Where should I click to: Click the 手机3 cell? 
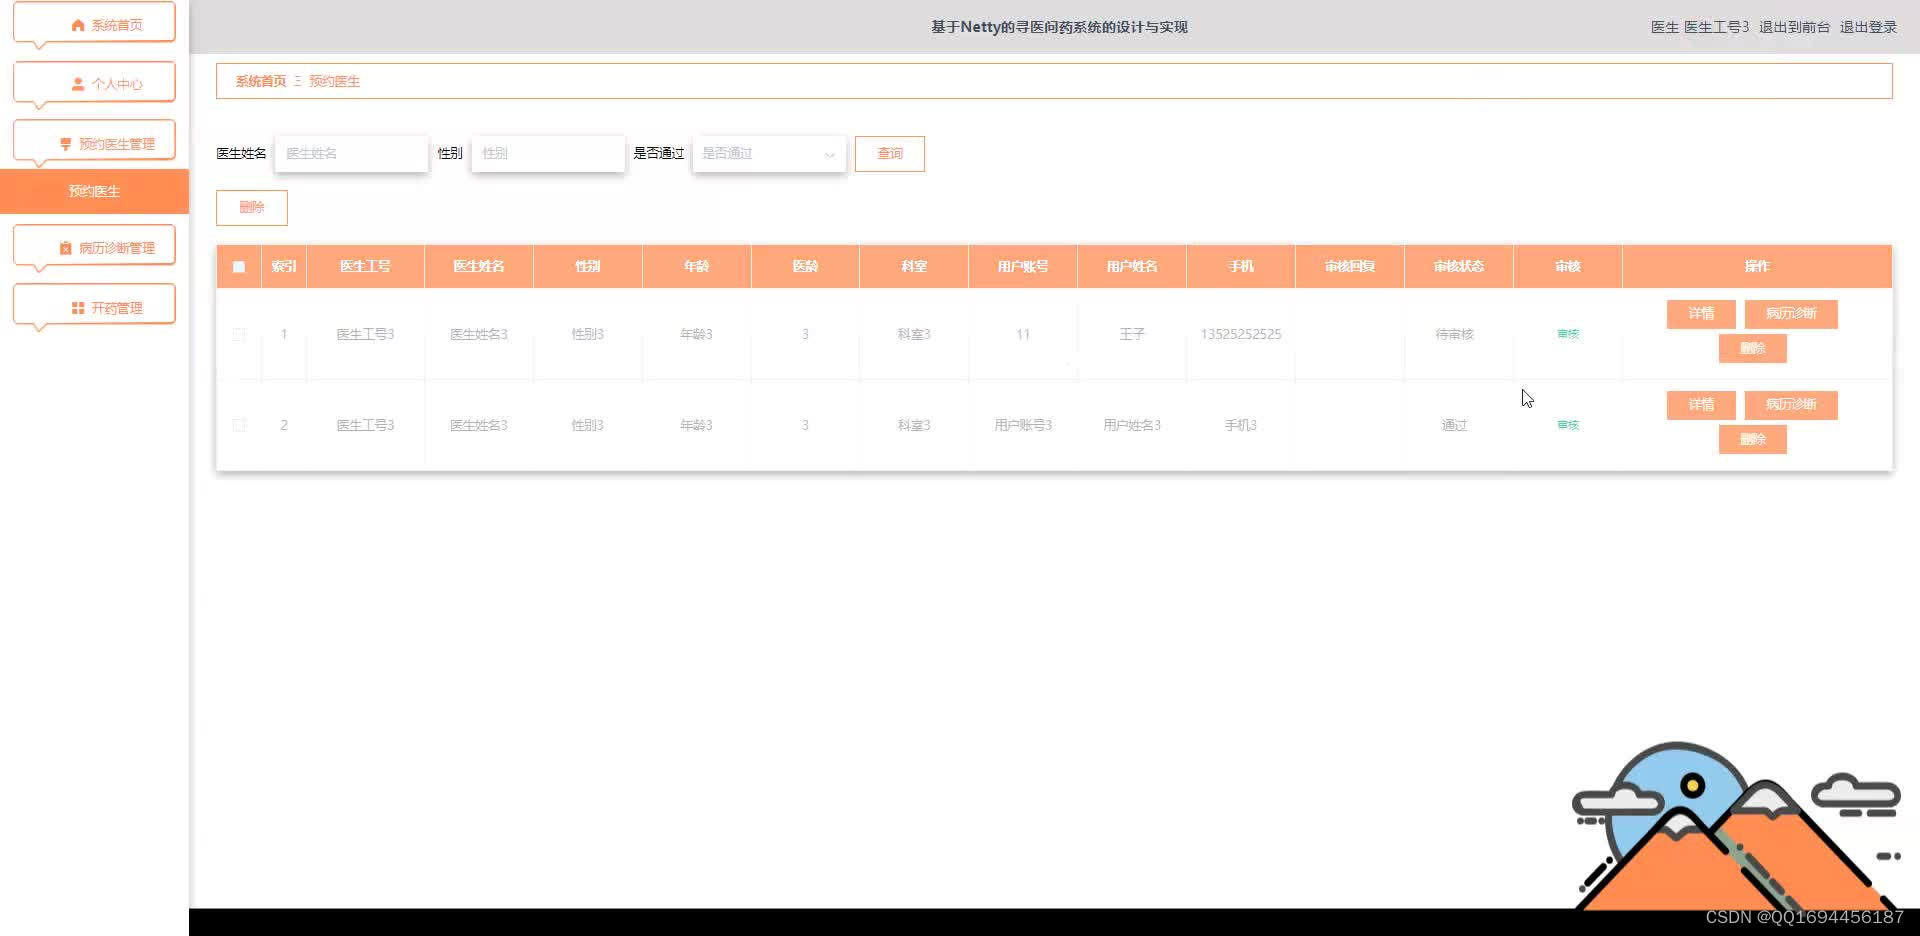coord(1241,425)
